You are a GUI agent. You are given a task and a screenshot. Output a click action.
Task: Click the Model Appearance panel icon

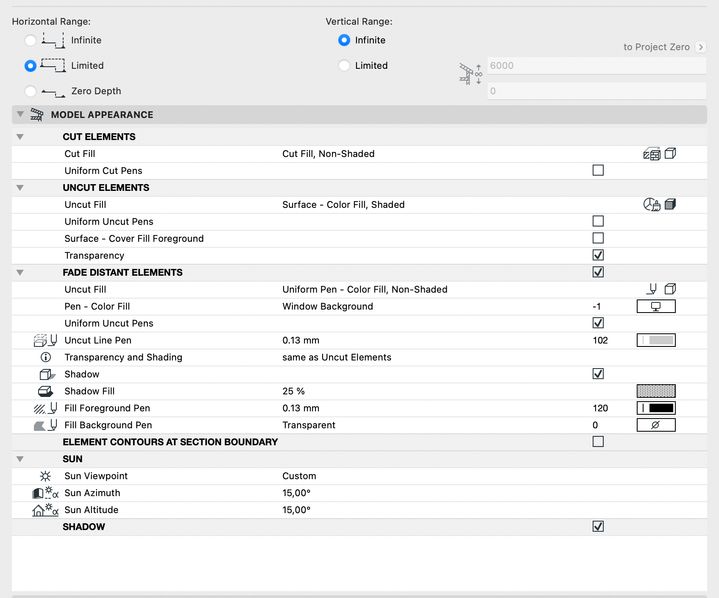point(37,115)
